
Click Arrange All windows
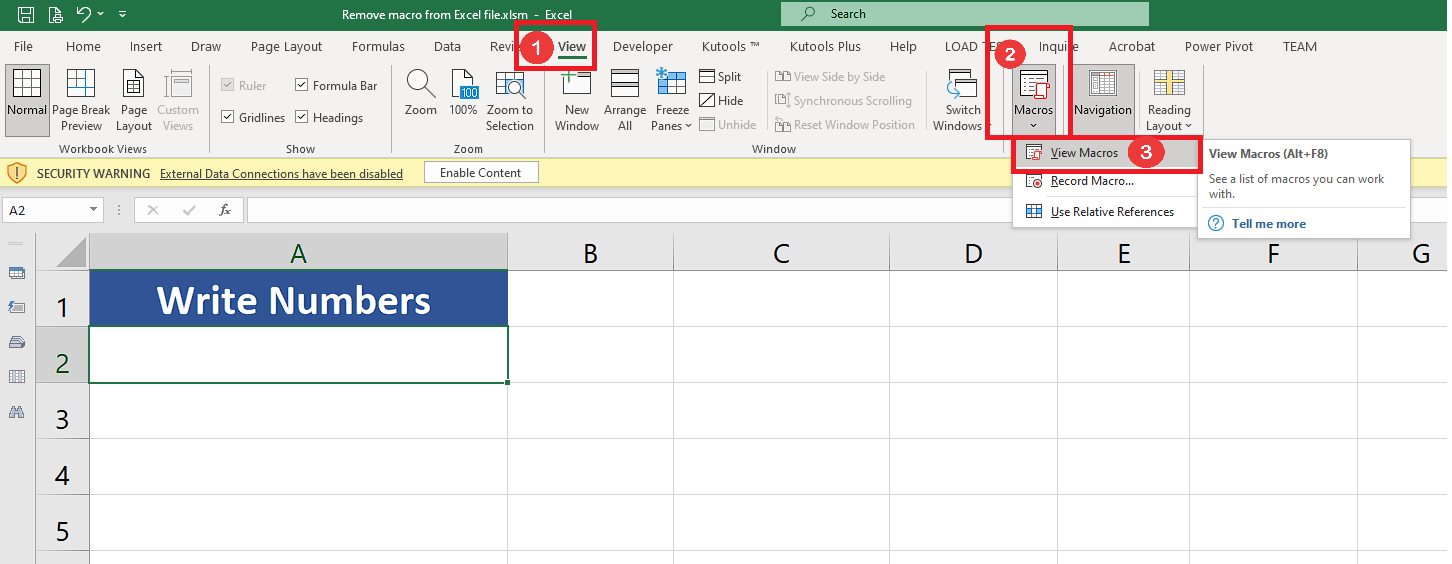(x=625, y=100)
